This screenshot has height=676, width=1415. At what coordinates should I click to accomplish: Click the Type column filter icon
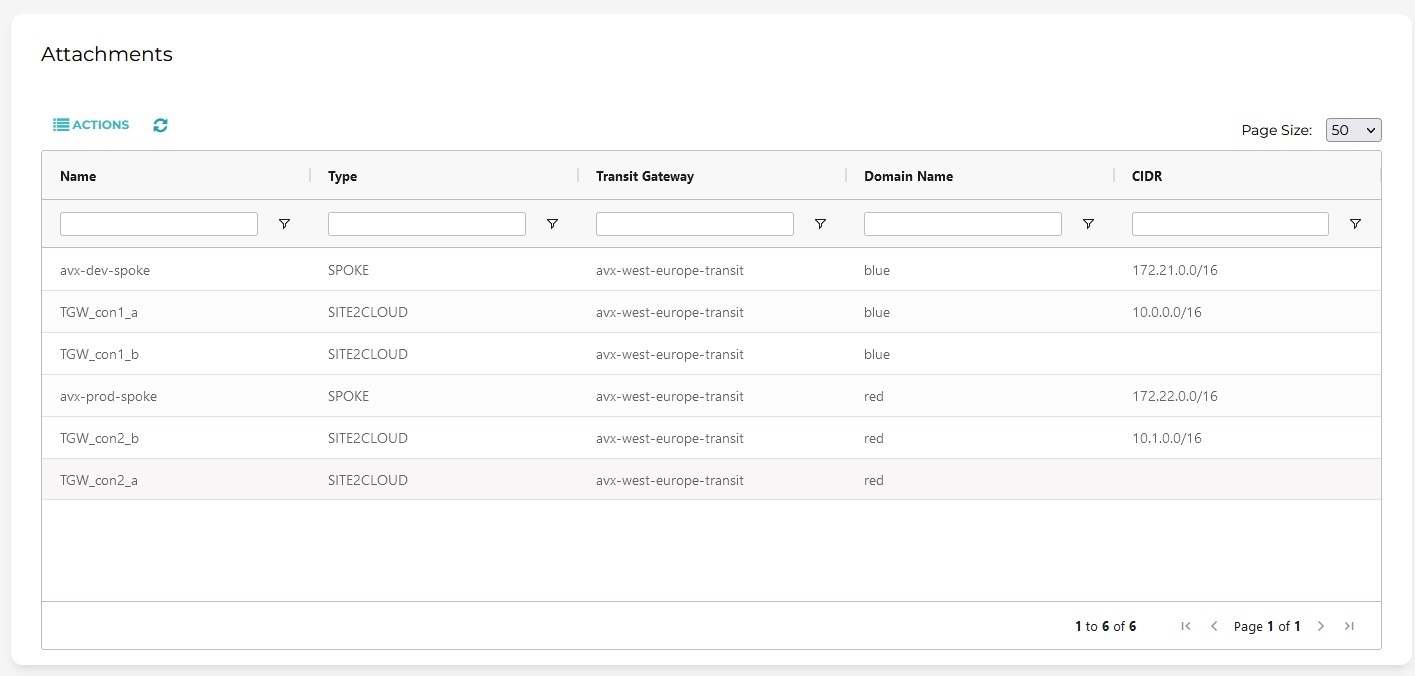552,224
